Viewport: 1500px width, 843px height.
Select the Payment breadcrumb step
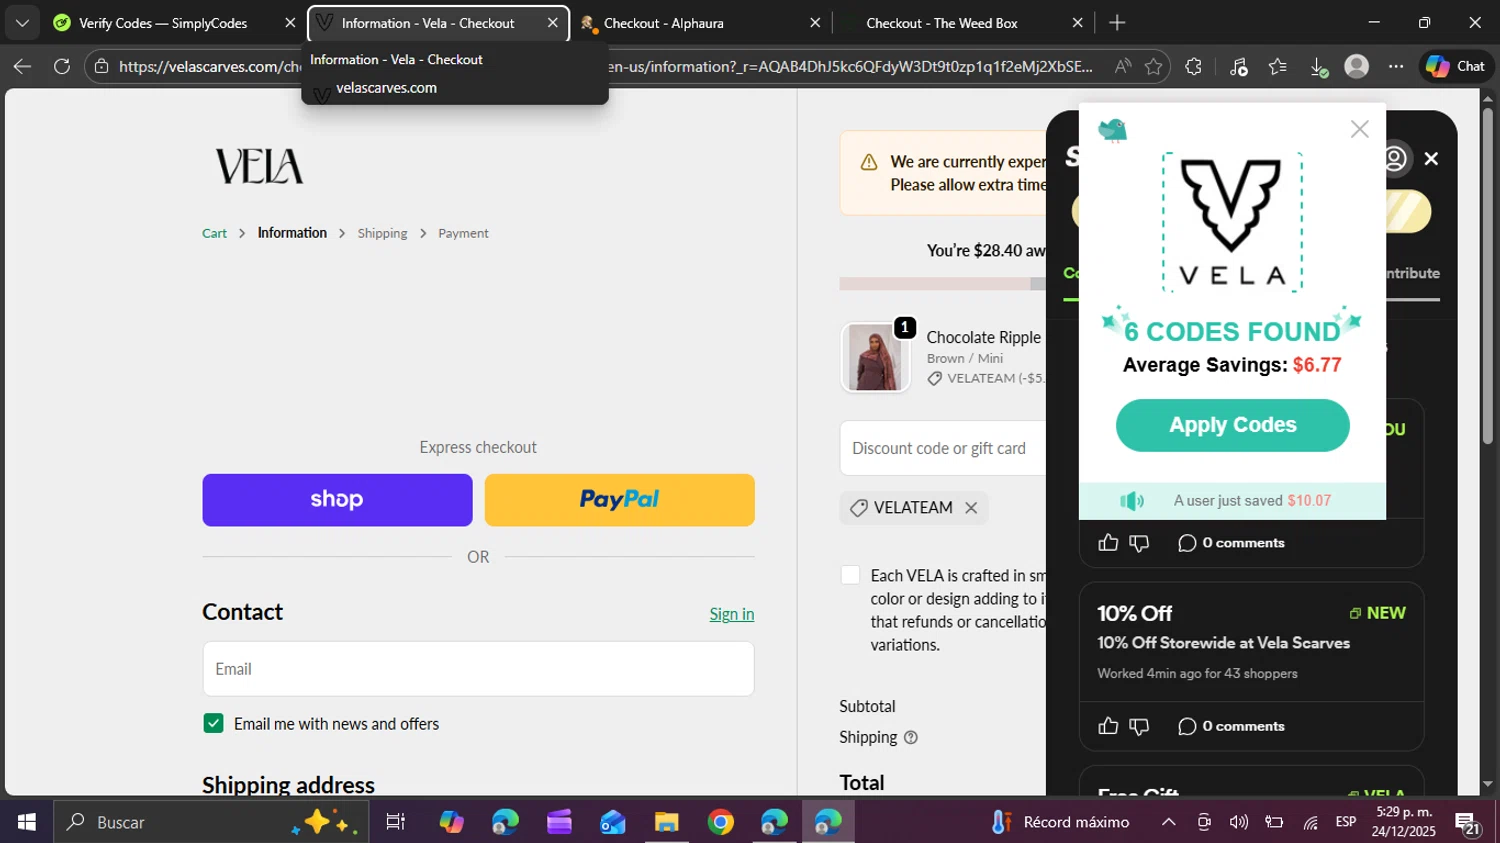[463, 233]
